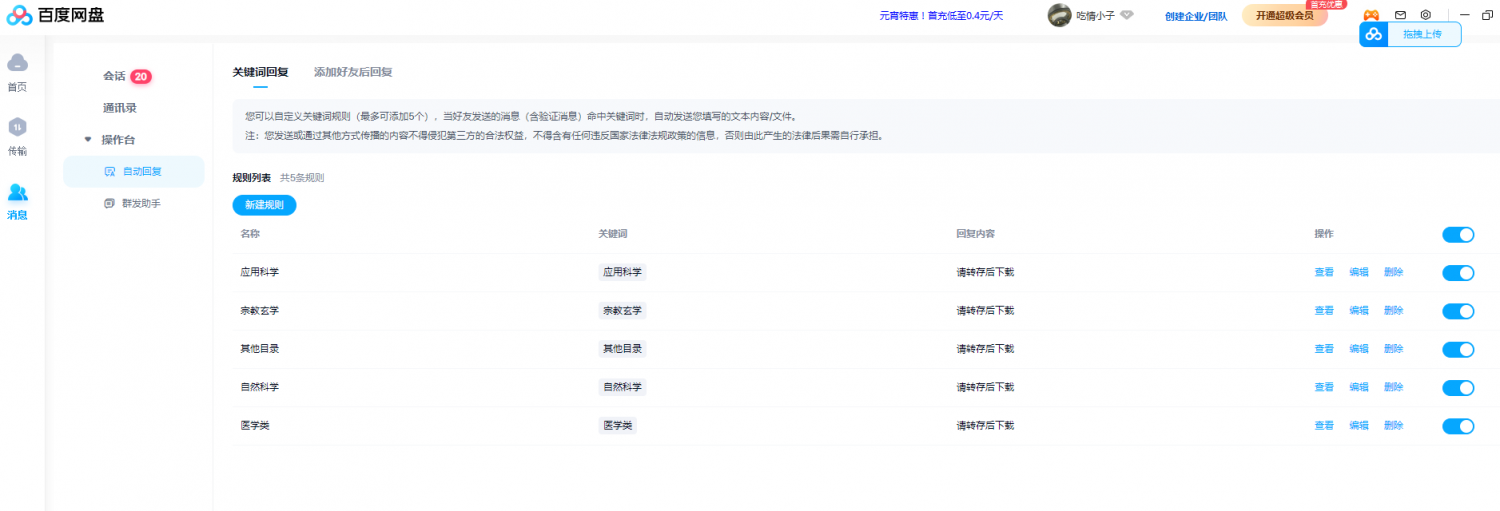Select the 关键词回复 tab
The height and width of the screenshot is (511, 1500).
pos(260,72)
